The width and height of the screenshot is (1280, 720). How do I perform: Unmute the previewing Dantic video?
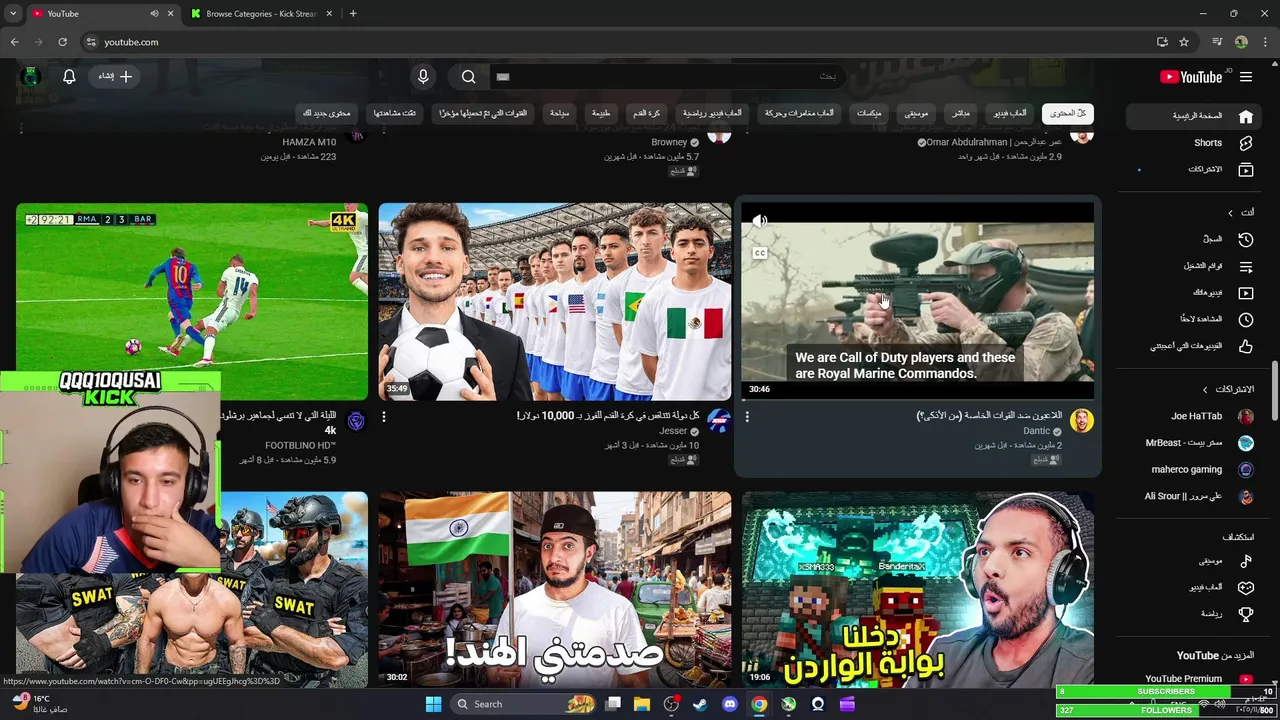click(x=760, y=221)
